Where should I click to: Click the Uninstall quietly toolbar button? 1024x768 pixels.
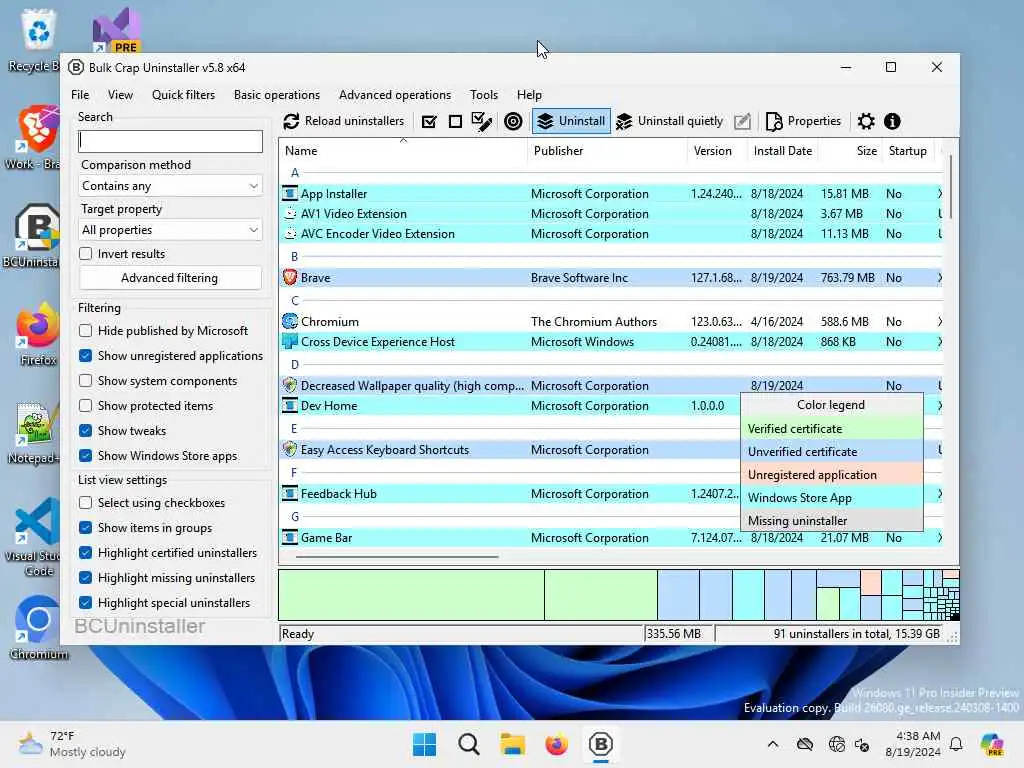click(669, 121)
